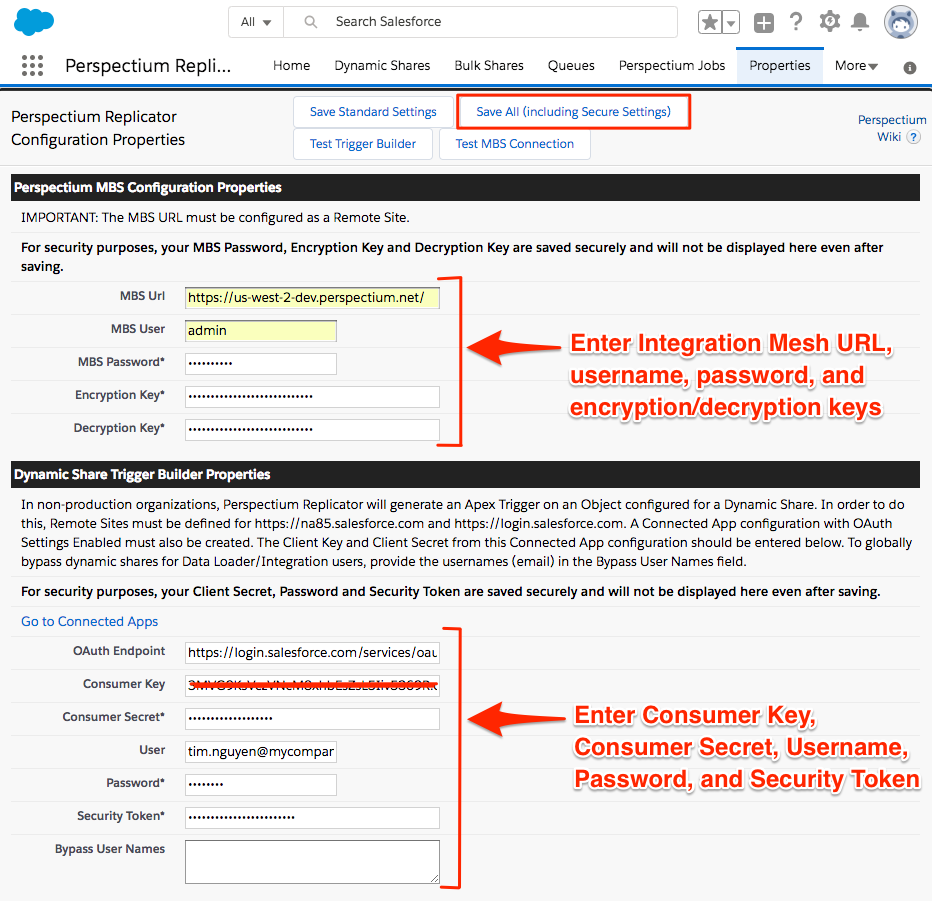Screen dimensions: 932x901
Task: Click the User email field
Action: coord(260,752)
